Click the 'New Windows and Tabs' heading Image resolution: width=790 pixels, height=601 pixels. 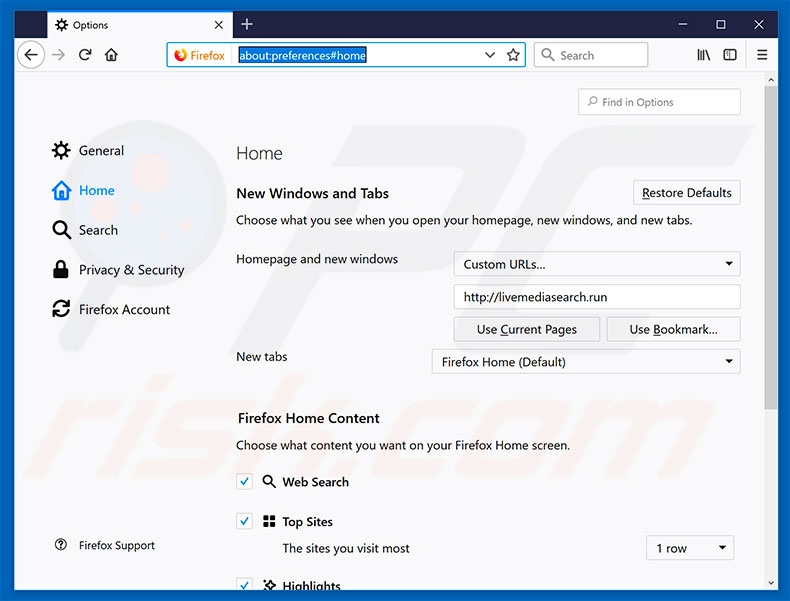pyautogui.click(x=312, y=193)
